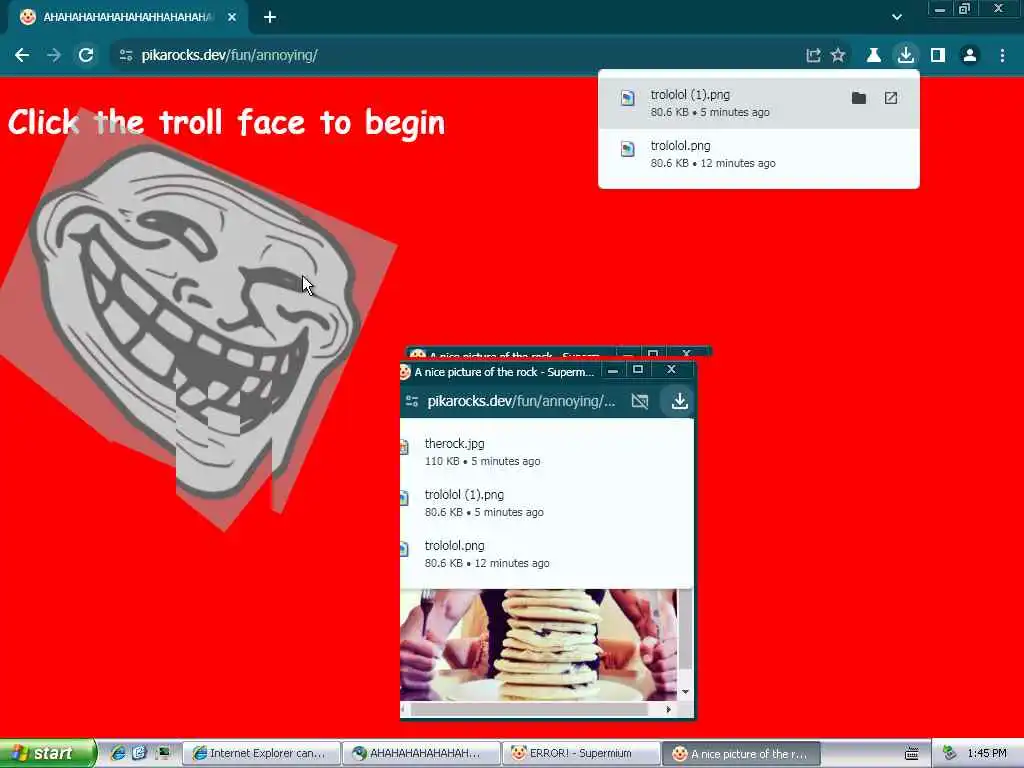Open the Windows Start menu
This screenshot has width=1024, height=768.
(x=48, y=753)
